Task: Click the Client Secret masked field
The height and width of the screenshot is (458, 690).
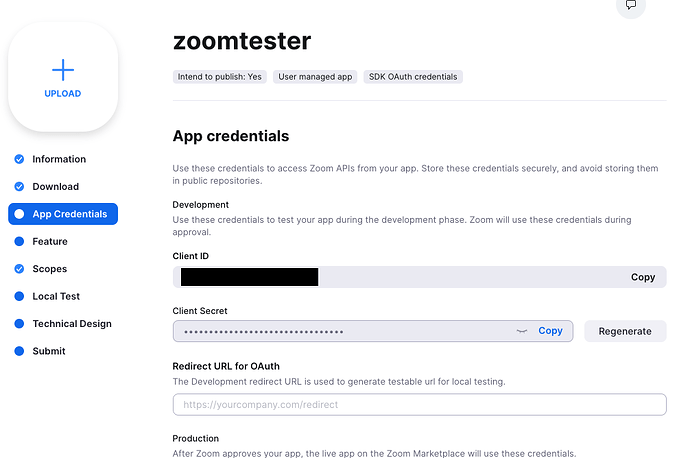Action: (x=340, y=331)
